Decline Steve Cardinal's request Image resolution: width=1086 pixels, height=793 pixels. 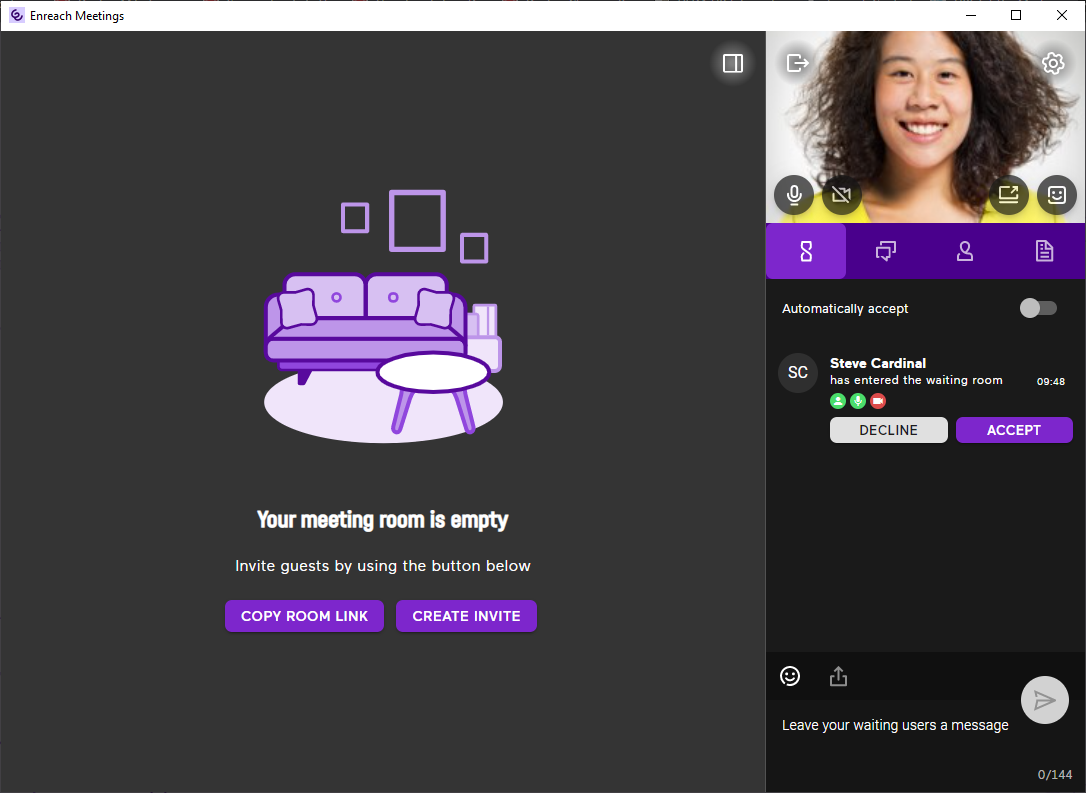[x=888, y=430]
